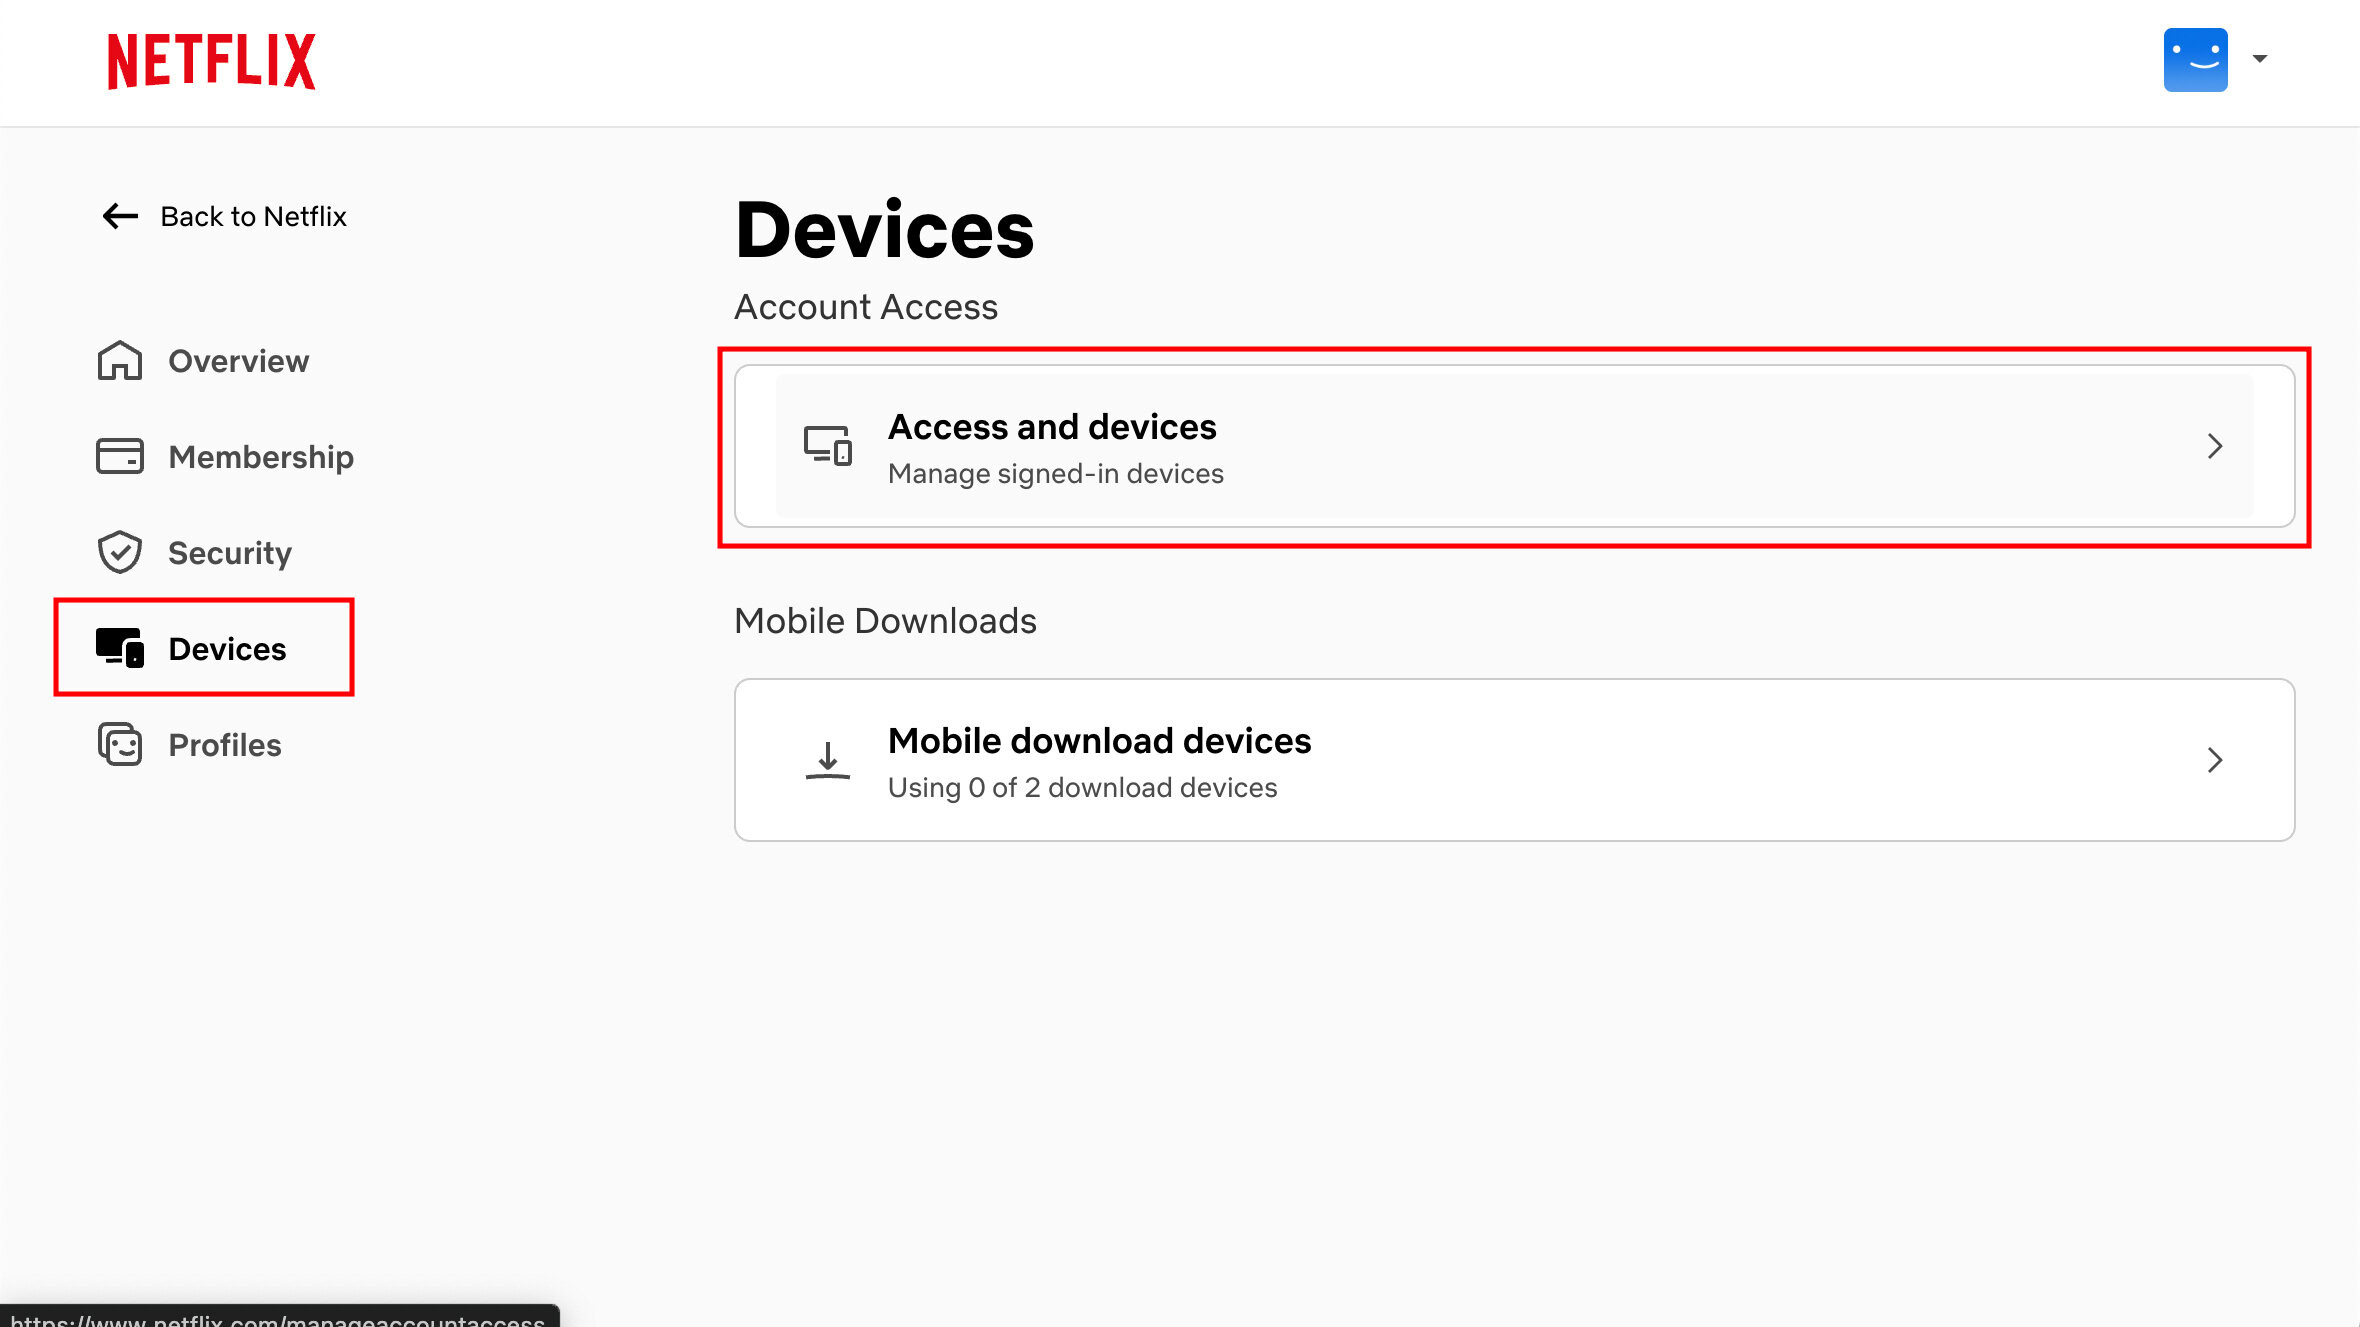Select the Overview home icon

tap(119, 361)
